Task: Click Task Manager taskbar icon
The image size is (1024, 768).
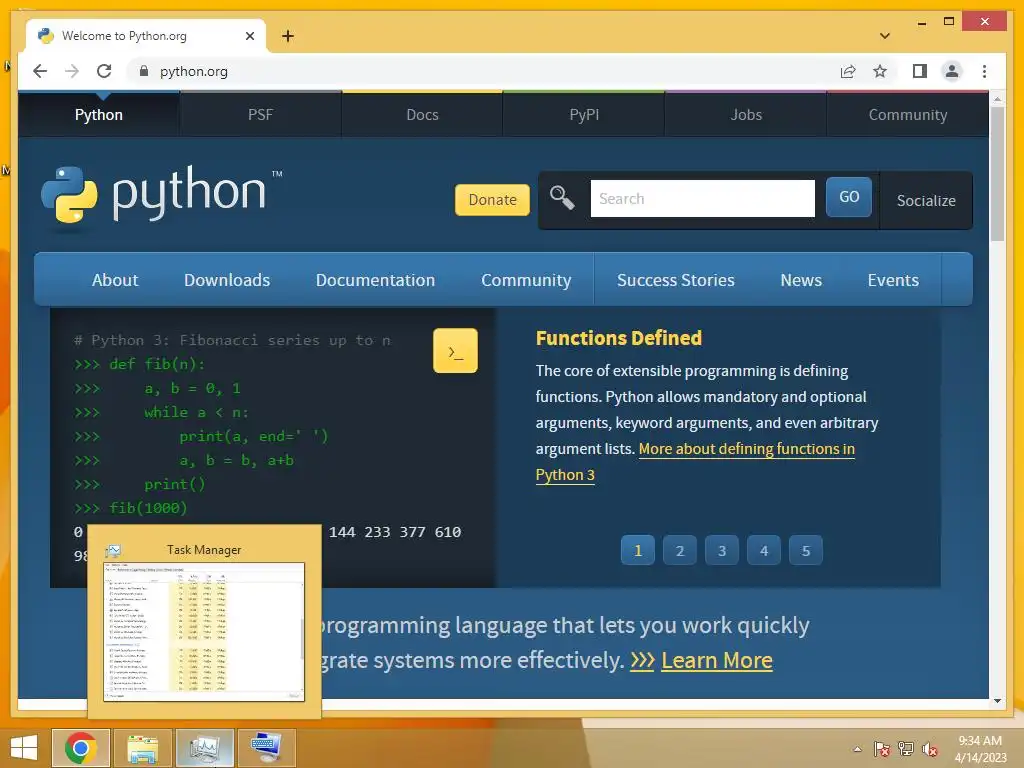Action: 205,748
